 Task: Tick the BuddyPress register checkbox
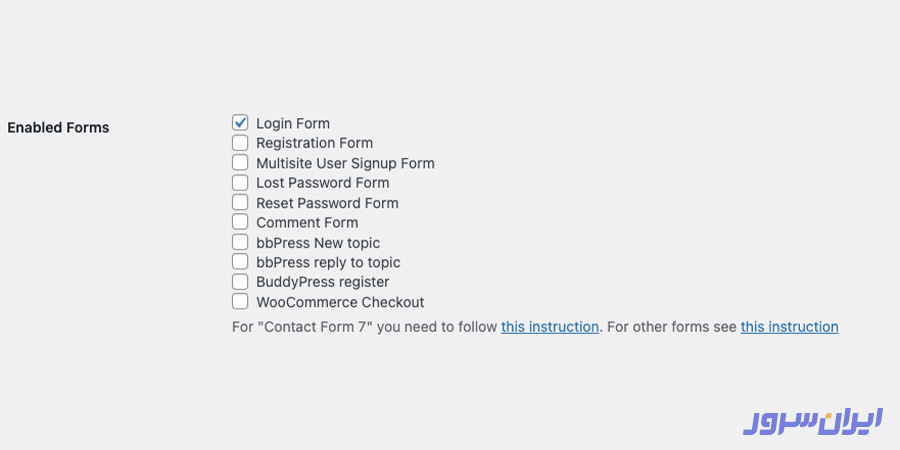click(240, 282)
